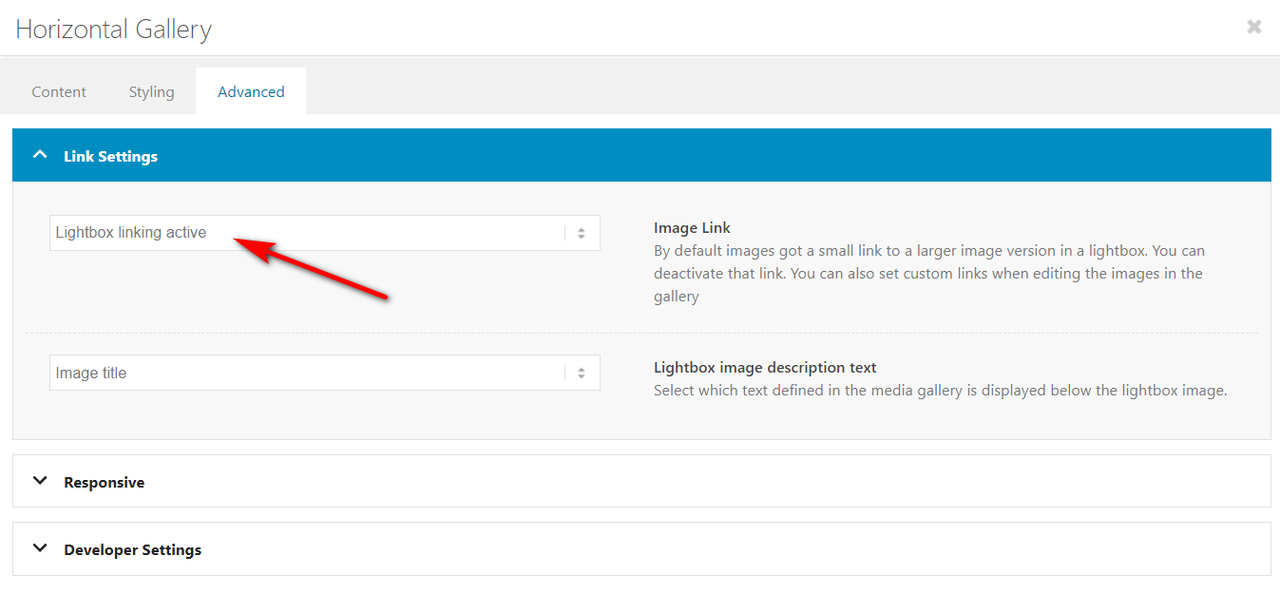The height and width of the screenshot is (615, 1280).
Task: Click the Lightbox image description text label
Action: [765, 367]
